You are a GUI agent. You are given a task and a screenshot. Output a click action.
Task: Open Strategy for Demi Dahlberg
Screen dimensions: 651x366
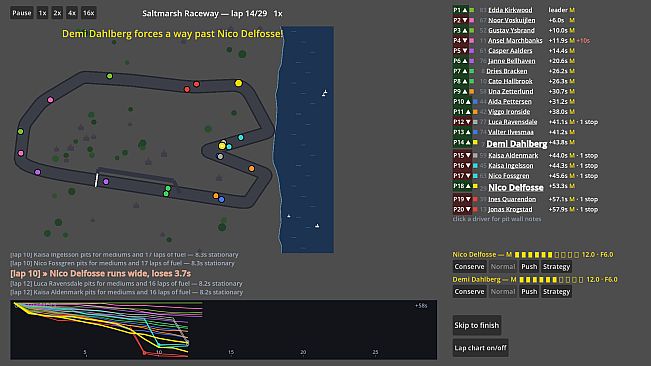click(x=556, y=292)
